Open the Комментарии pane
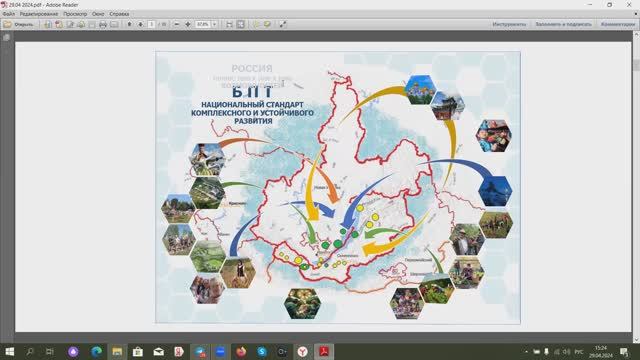640x360 pixels. (618, 24)
